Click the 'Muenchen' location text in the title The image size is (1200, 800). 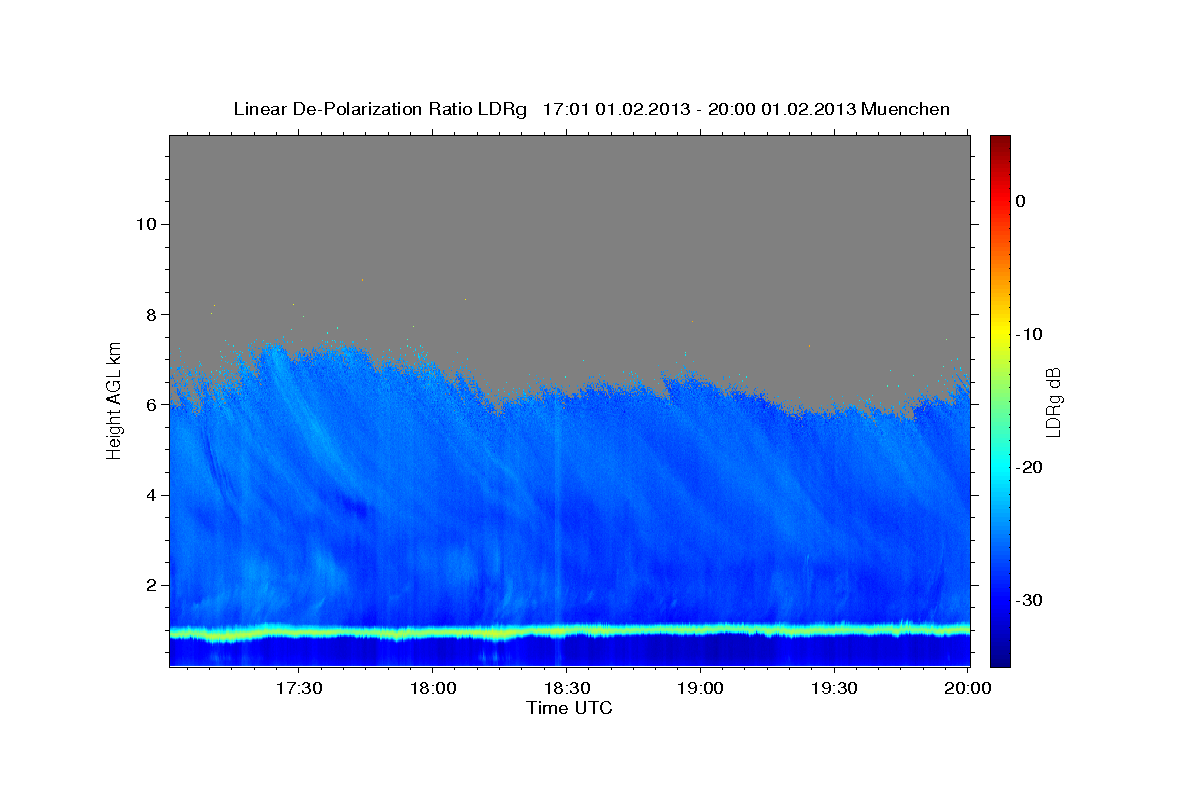(x=906, y=109)
